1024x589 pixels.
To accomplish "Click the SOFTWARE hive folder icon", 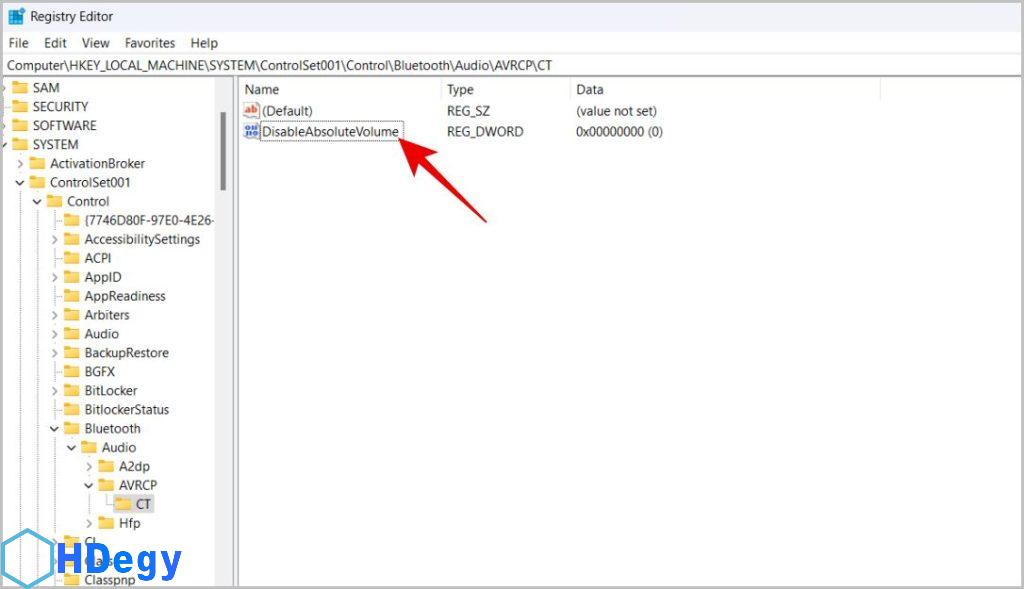I will (19, 125).
